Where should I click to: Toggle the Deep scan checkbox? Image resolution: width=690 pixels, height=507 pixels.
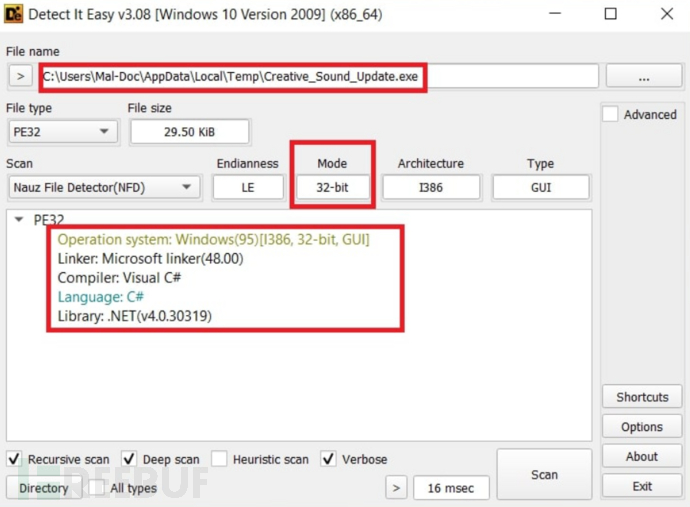tap(129, 459)
